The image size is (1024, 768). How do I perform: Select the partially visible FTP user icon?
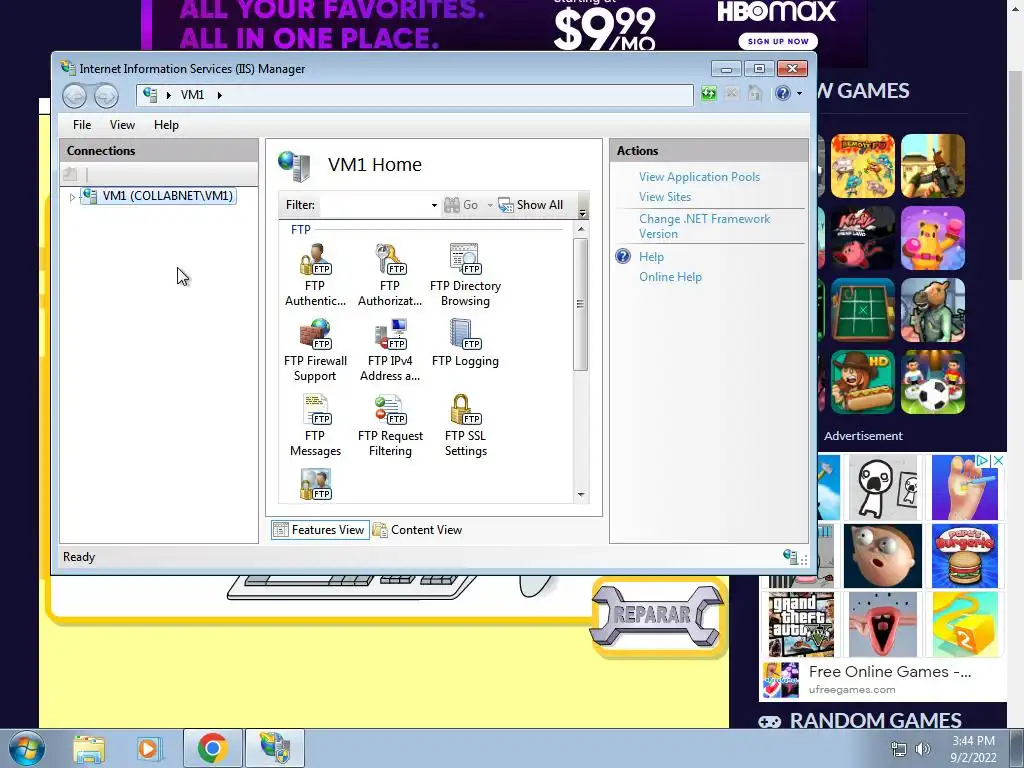click(x=315, y=485)
